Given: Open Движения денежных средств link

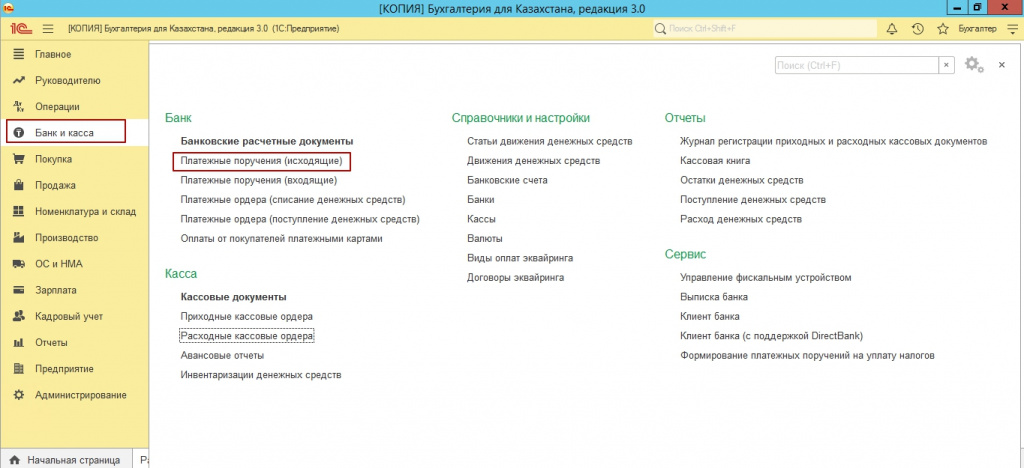Looking at the screenshot, I should [x=534, y=161].
